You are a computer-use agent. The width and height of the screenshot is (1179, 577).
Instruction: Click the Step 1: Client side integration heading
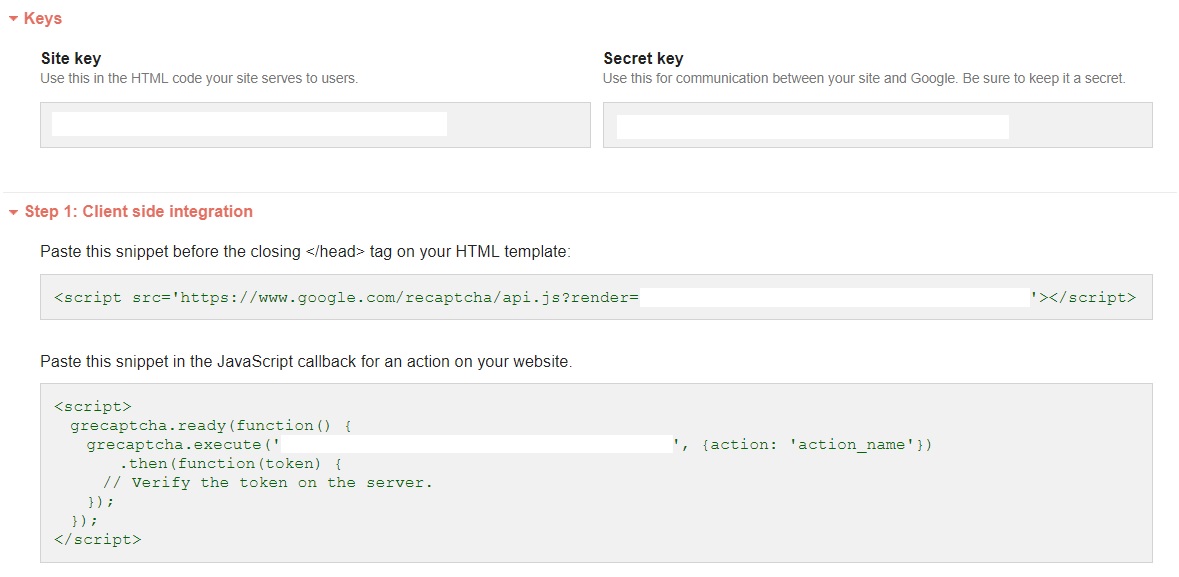tap(138, 211)
